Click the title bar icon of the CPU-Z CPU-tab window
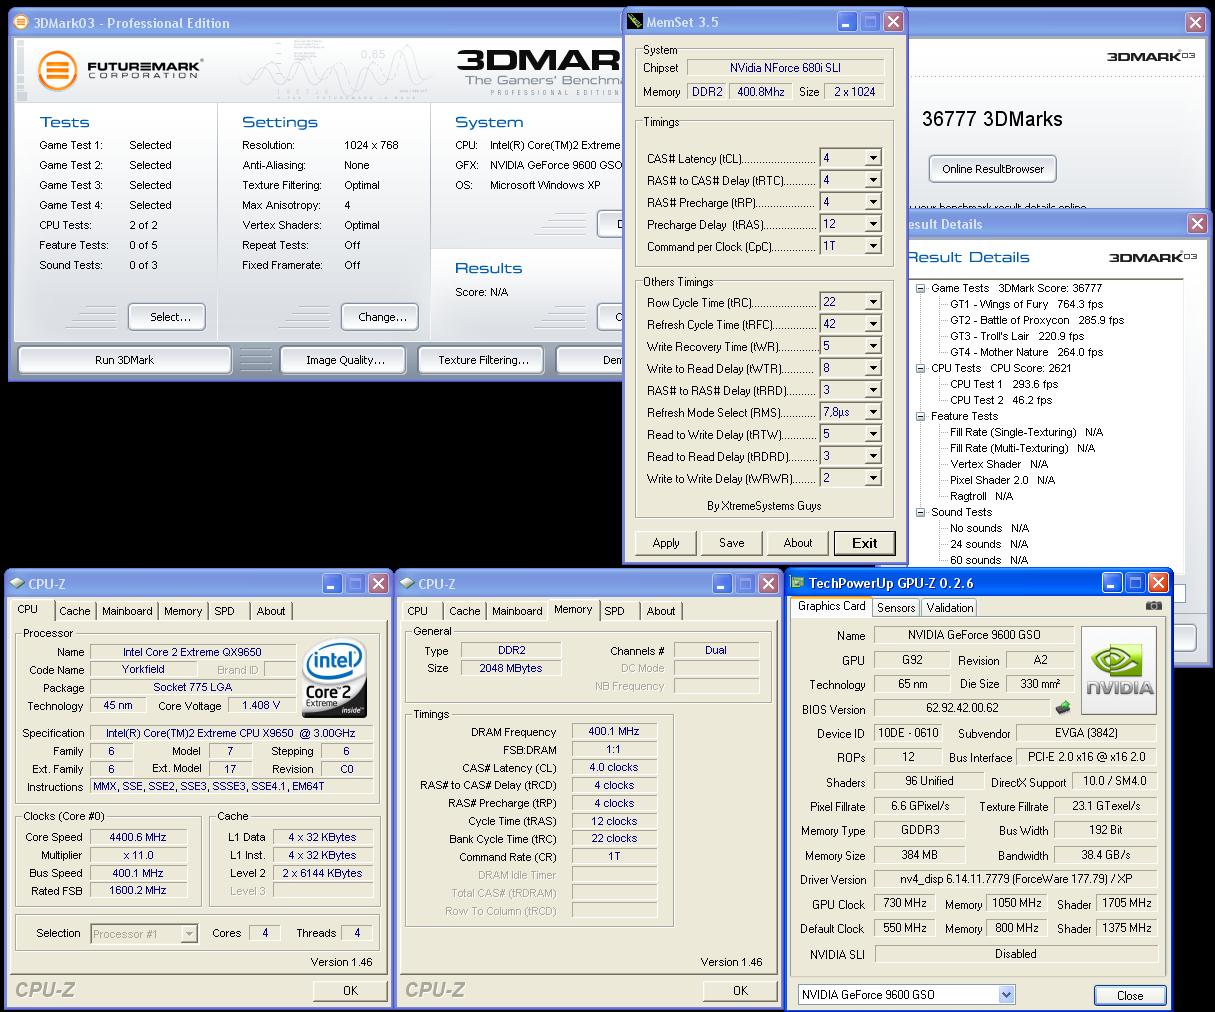1215x1012 pixels. pyautogui.click(x=17, y=583)
